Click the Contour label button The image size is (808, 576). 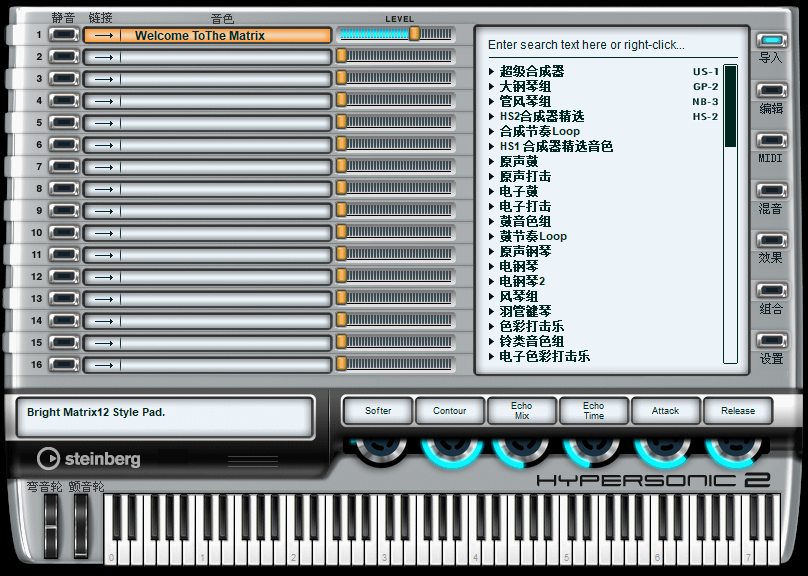[x=450, y=411]
